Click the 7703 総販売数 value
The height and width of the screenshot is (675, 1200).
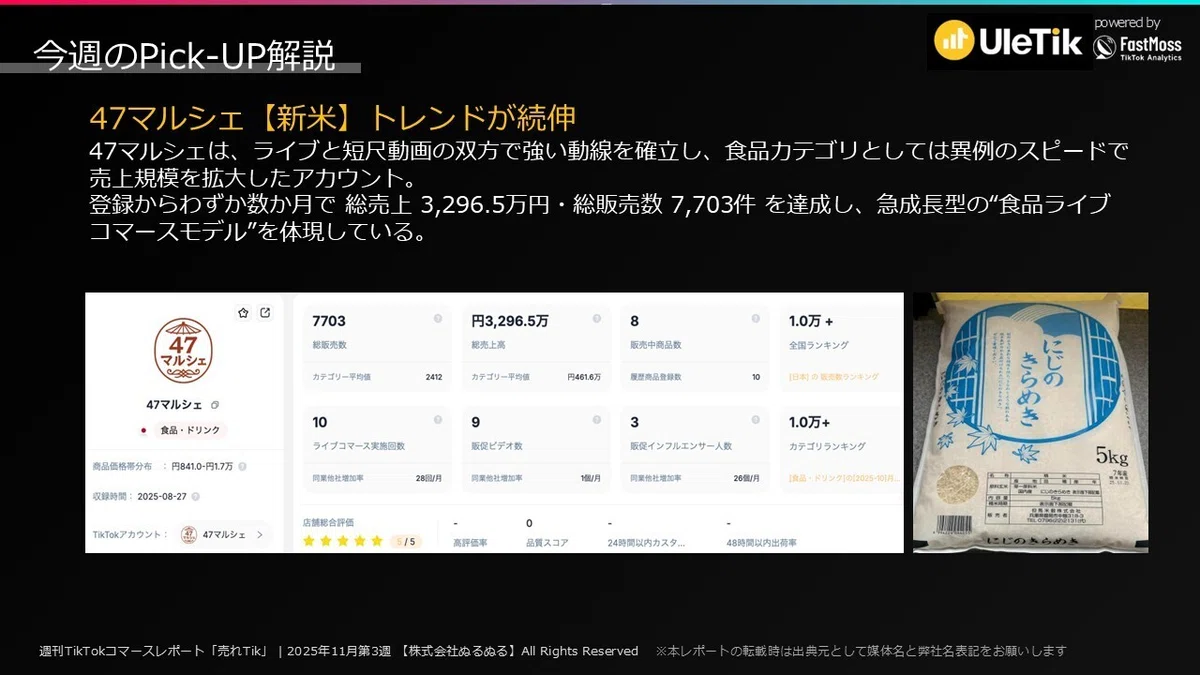point(329,321)
